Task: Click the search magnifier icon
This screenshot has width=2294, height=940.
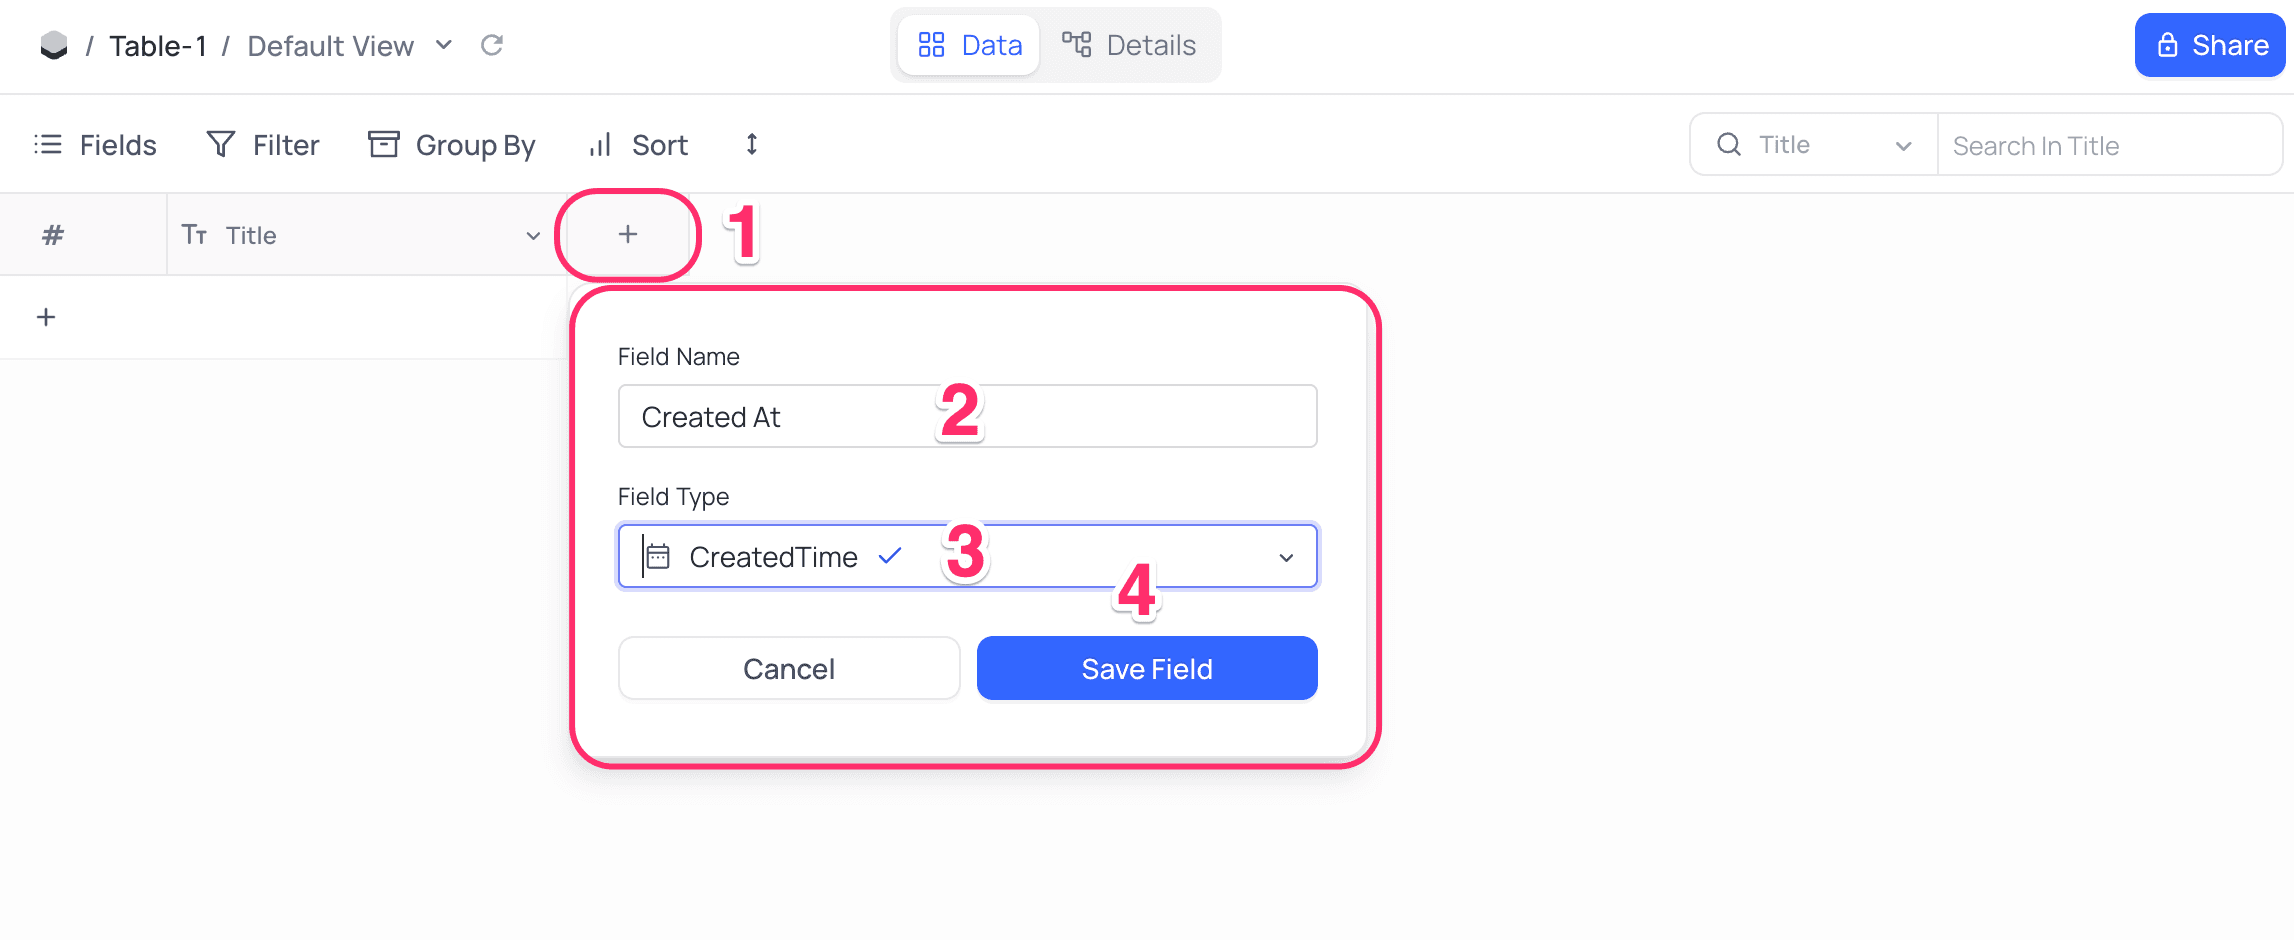Action: point(1729,145)
